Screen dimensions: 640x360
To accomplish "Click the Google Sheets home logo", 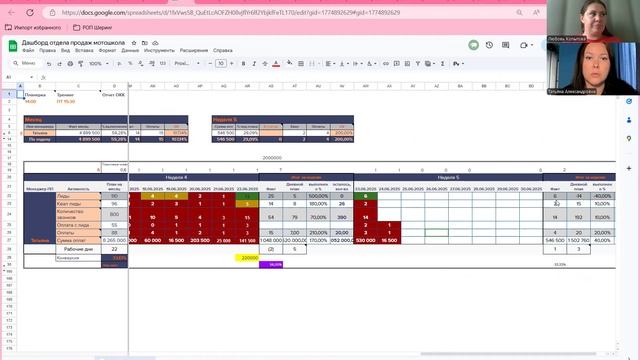I will tap(13, 46).
